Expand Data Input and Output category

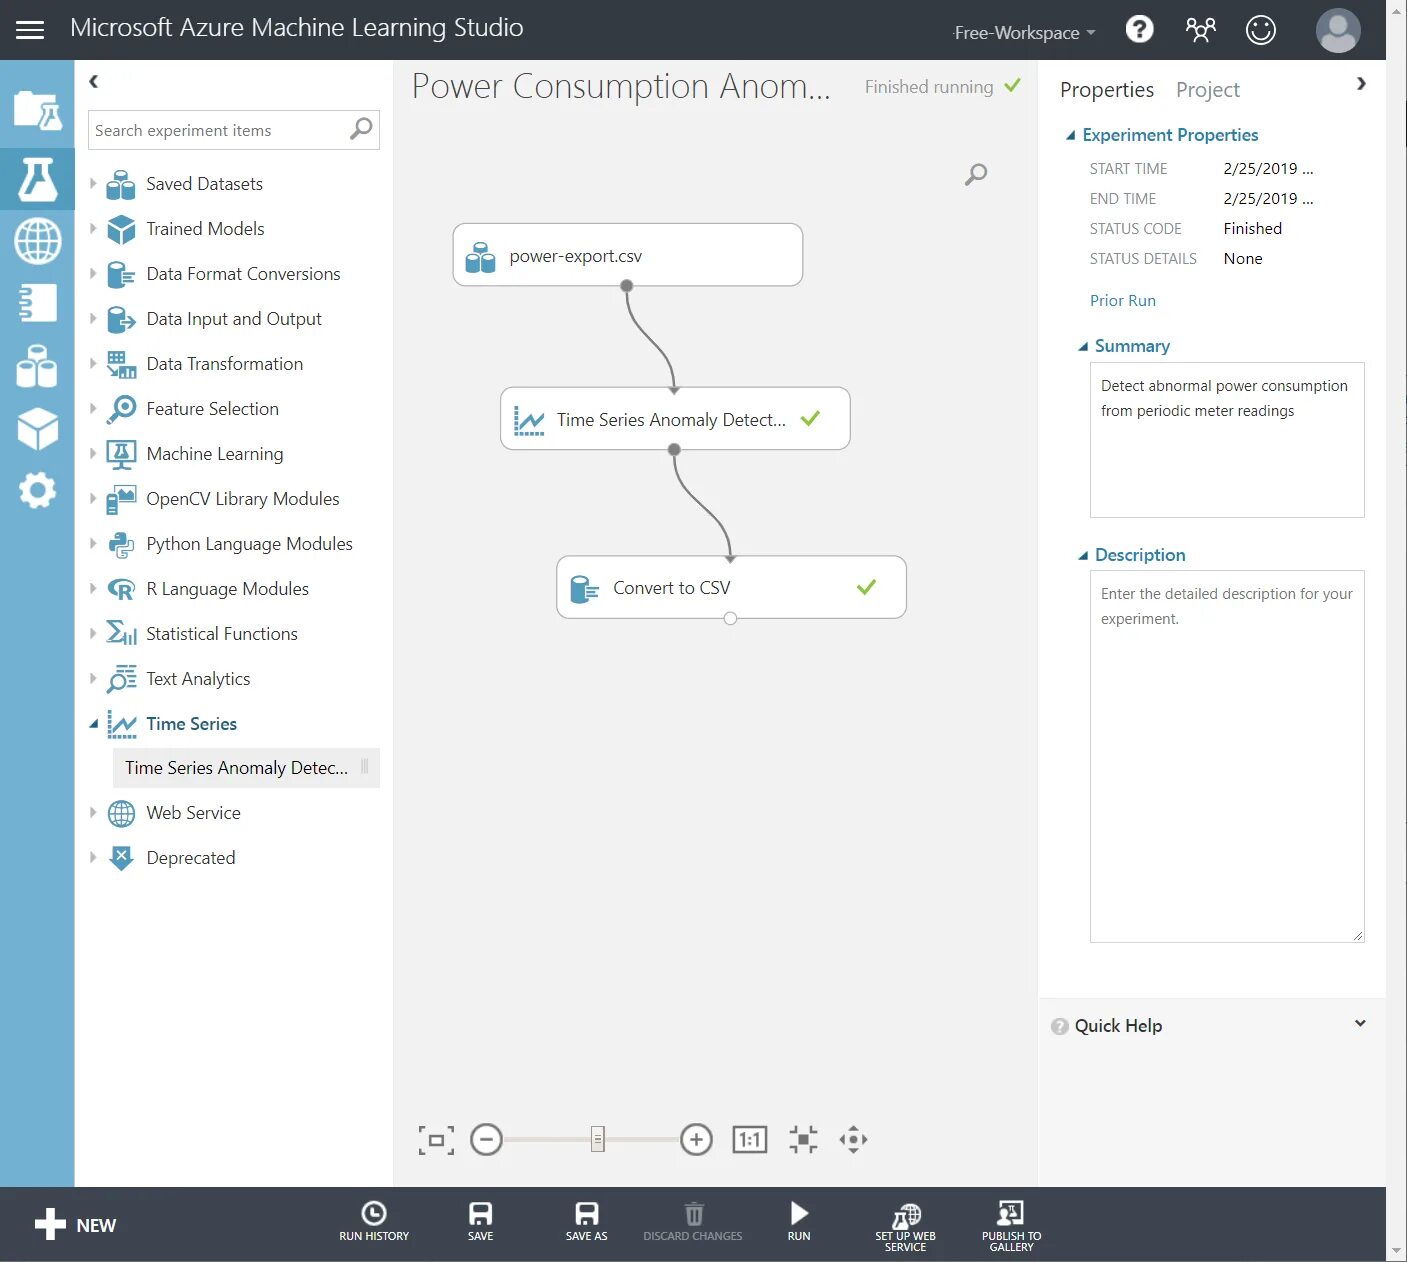click(x=93, y=318)
